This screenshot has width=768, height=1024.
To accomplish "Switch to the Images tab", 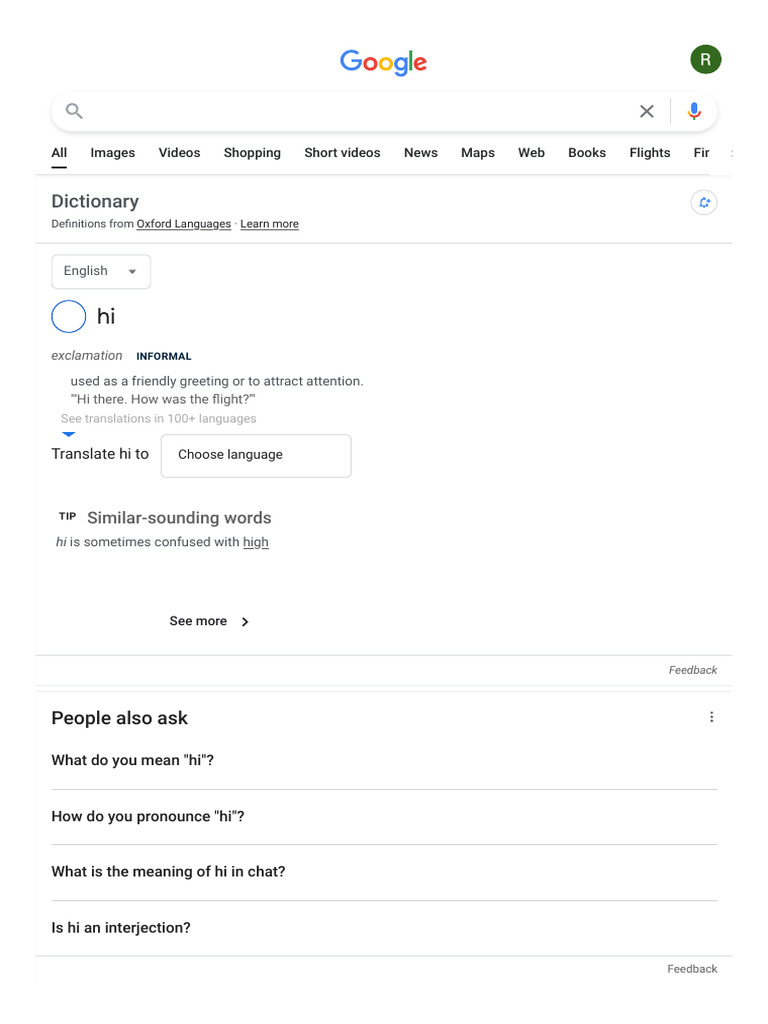I will coord(112,153).
